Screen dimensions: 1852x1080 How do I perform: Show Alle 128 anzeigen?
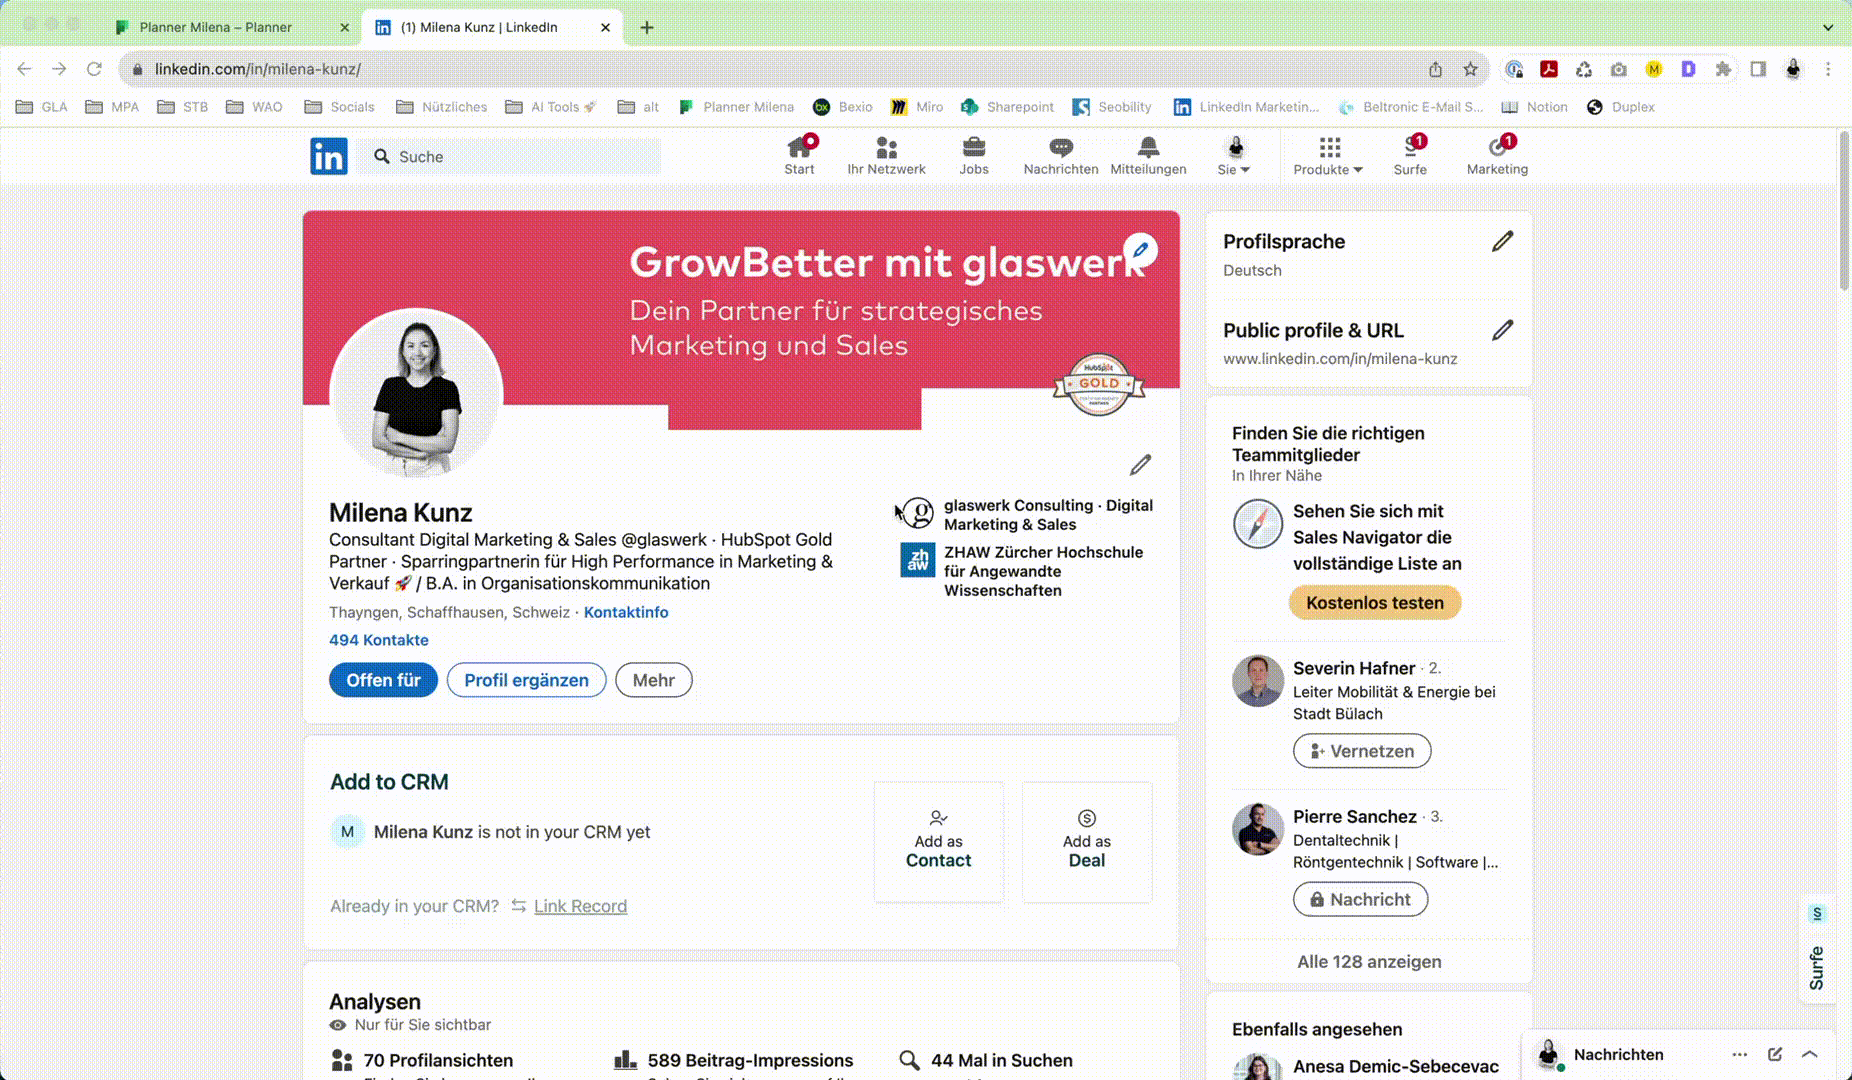(1369, 962)
